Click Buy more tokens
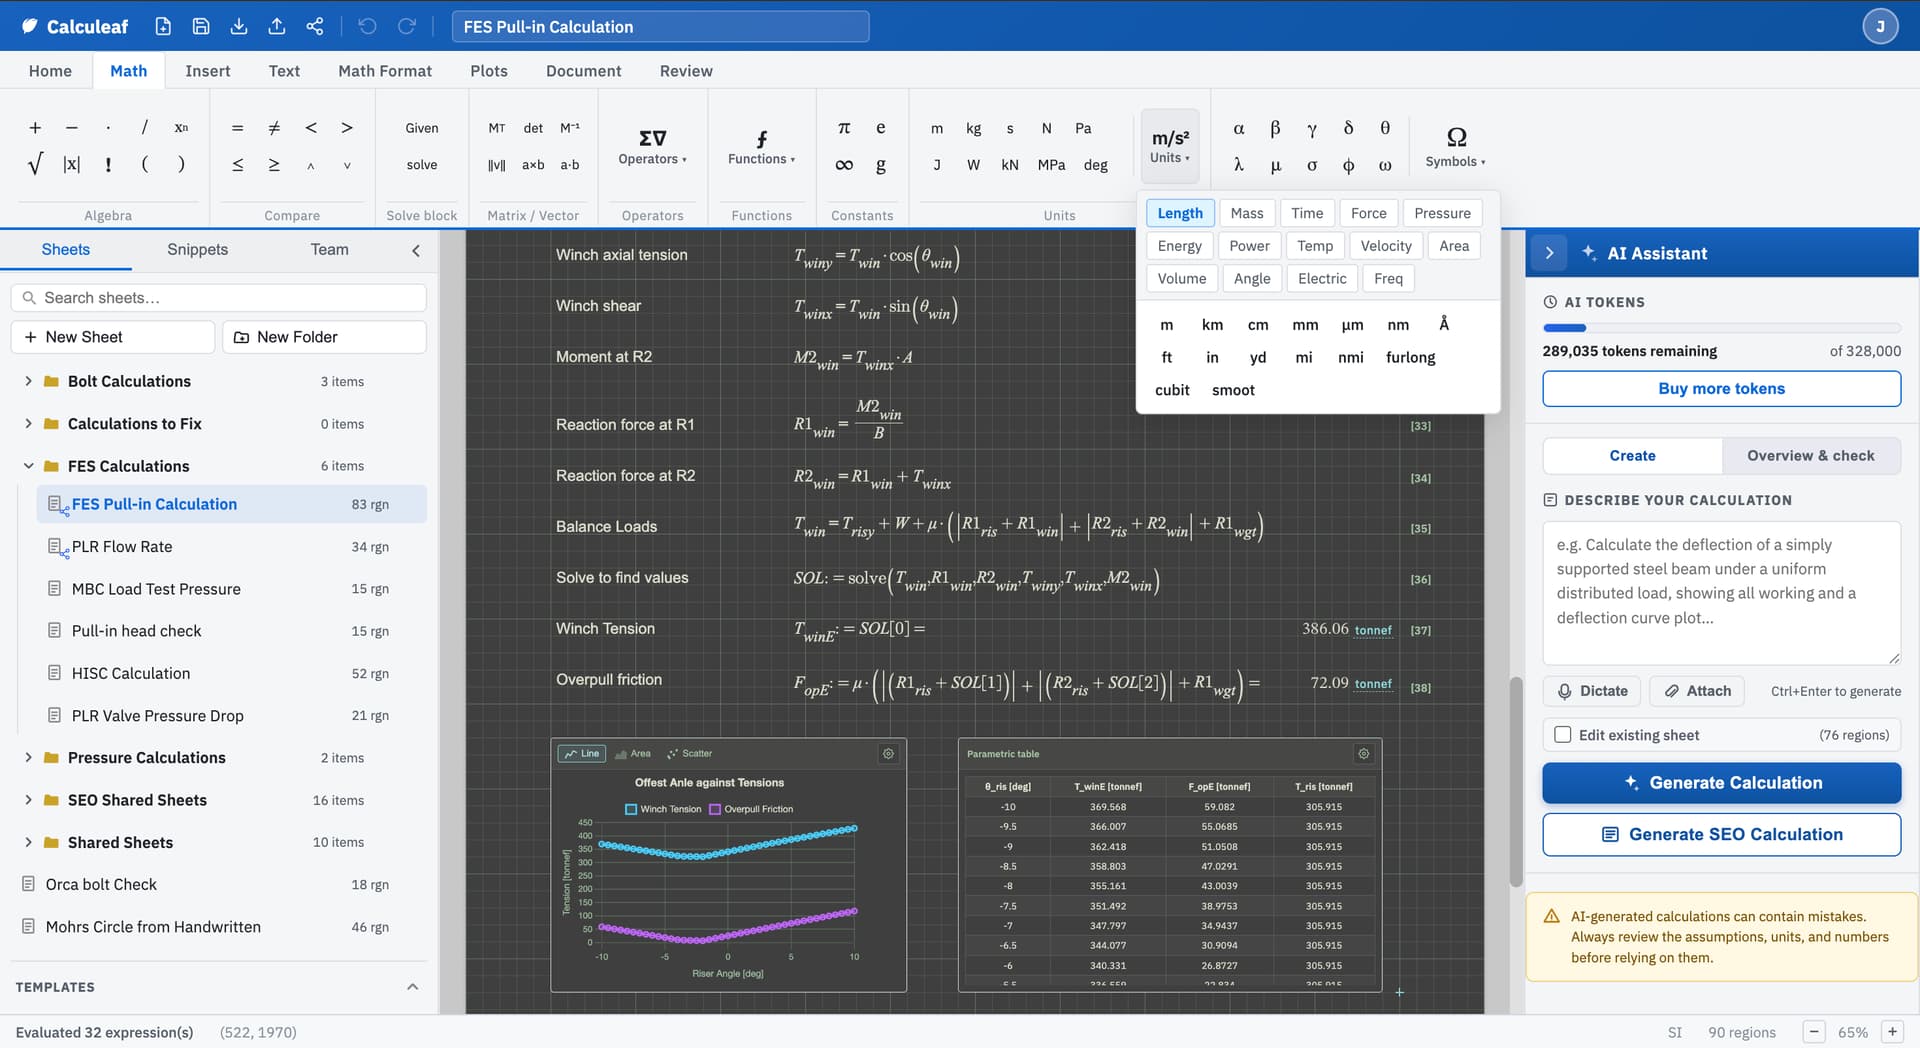 point(1721,389)
